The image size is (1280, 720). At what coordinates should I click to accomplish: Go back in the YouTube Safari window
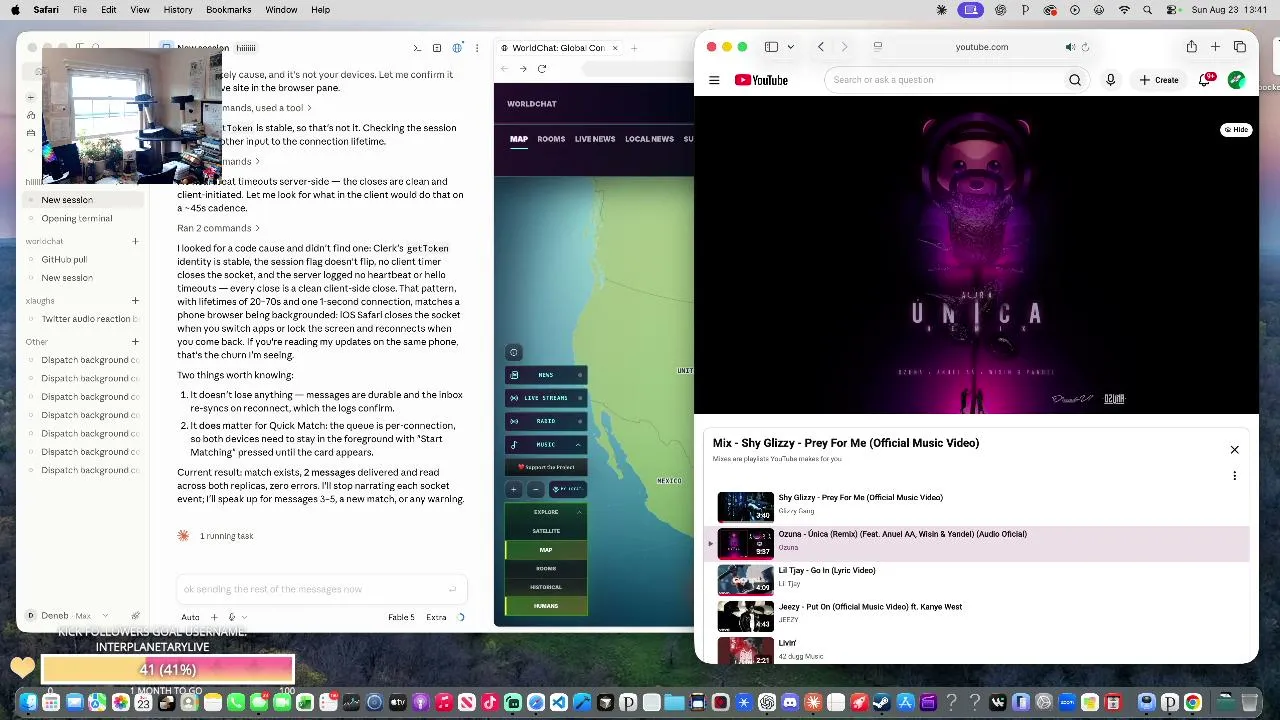coord(821,47)
